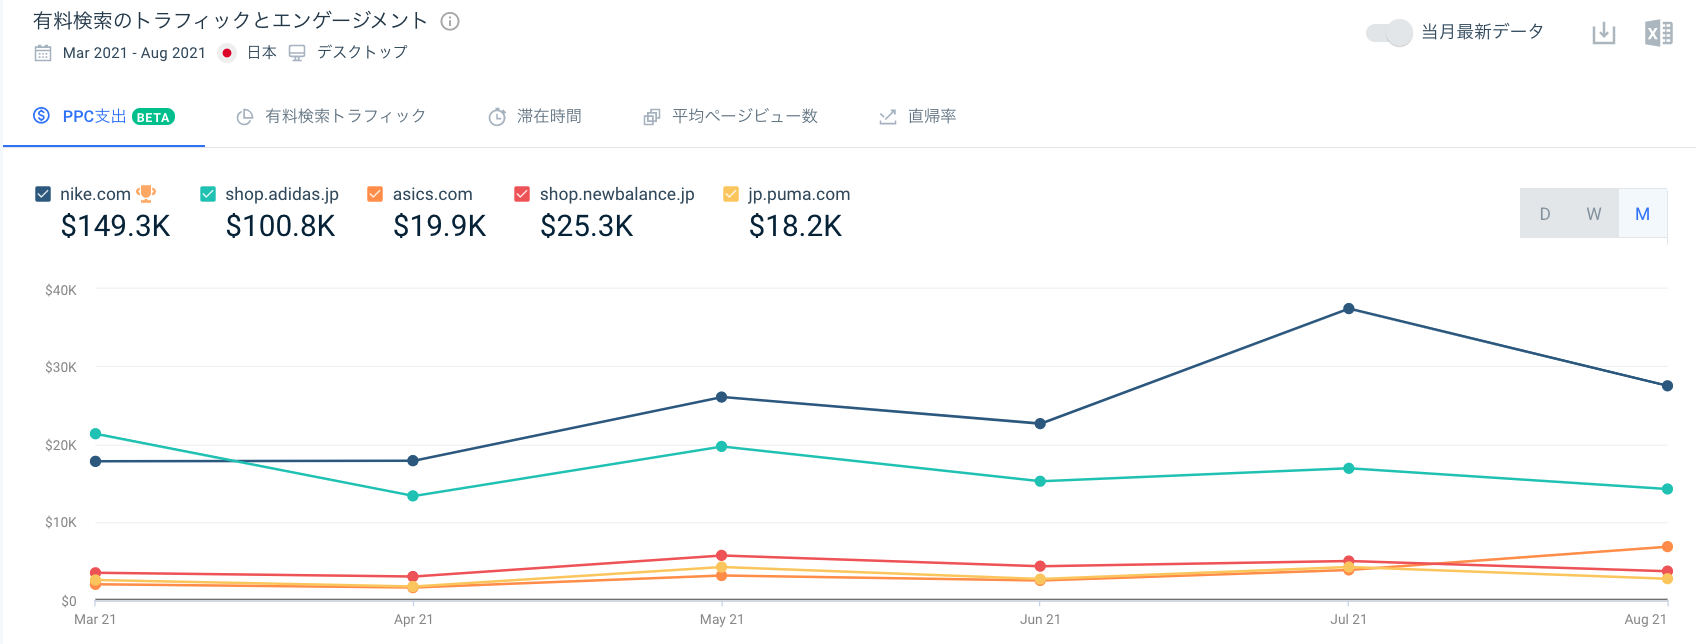Click the shop.adidas.jp data point for Mar 21
The image size is (1696, 644).
pyautogui.click(x=96, y=434)
